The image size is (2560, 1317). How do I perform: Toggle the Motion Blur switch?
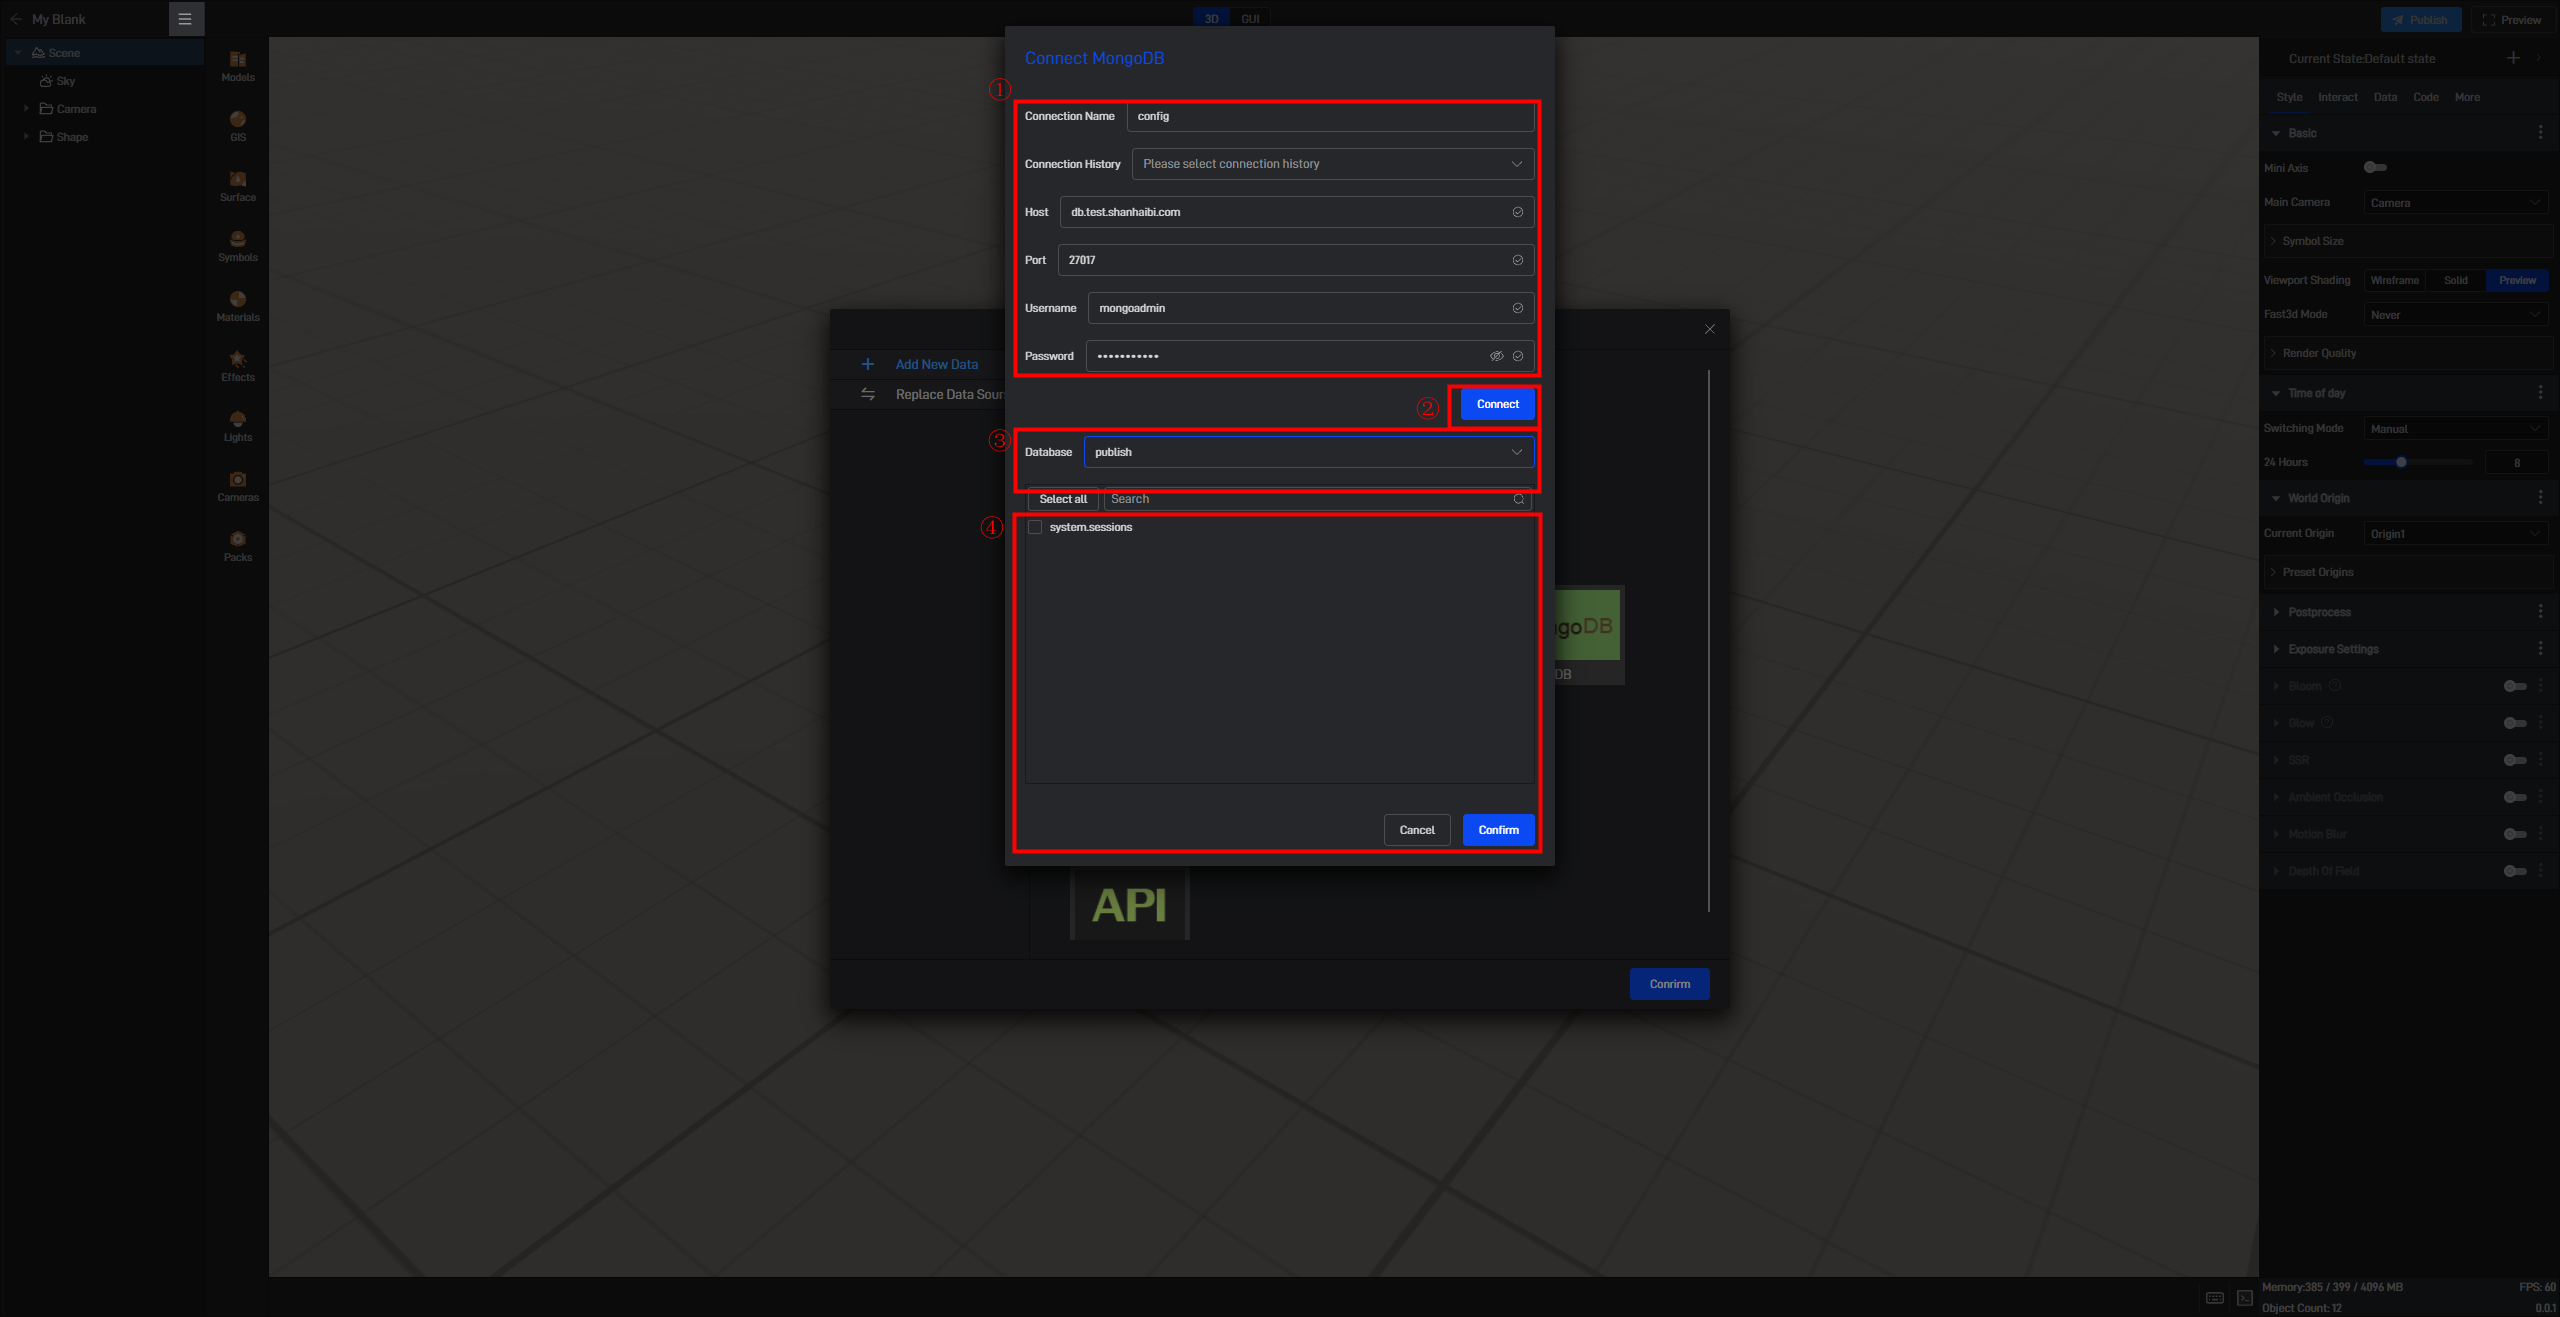point(2516,834)
